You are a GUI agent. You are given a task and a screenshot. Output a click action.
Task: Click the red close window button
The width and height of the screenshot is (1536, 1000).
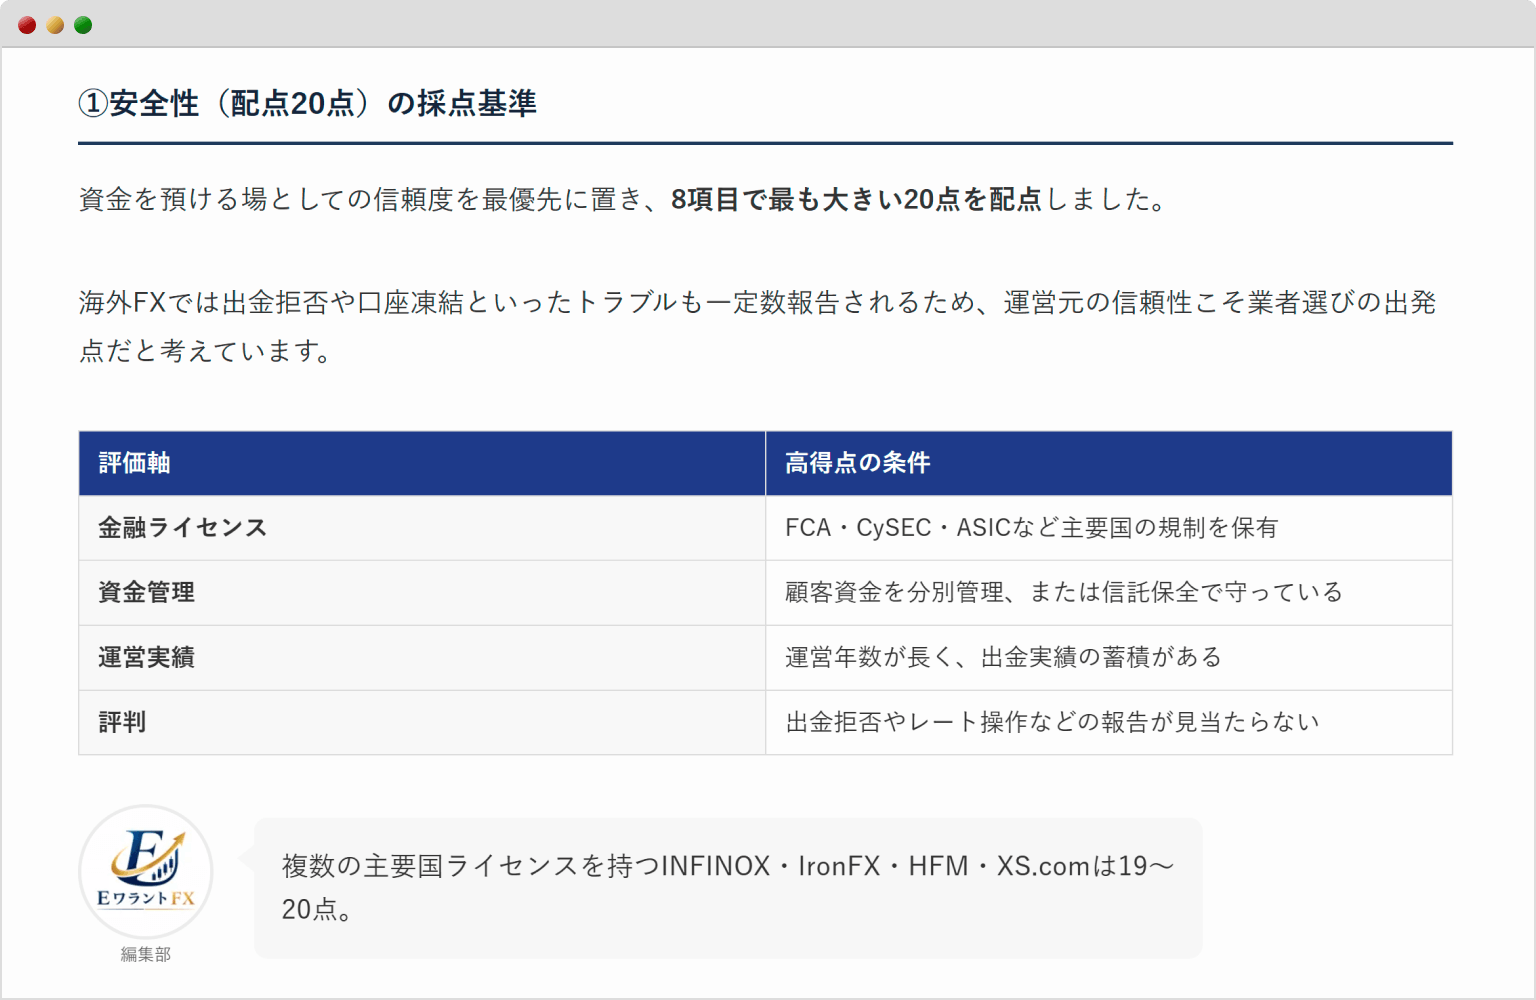[x=27, y=25]
